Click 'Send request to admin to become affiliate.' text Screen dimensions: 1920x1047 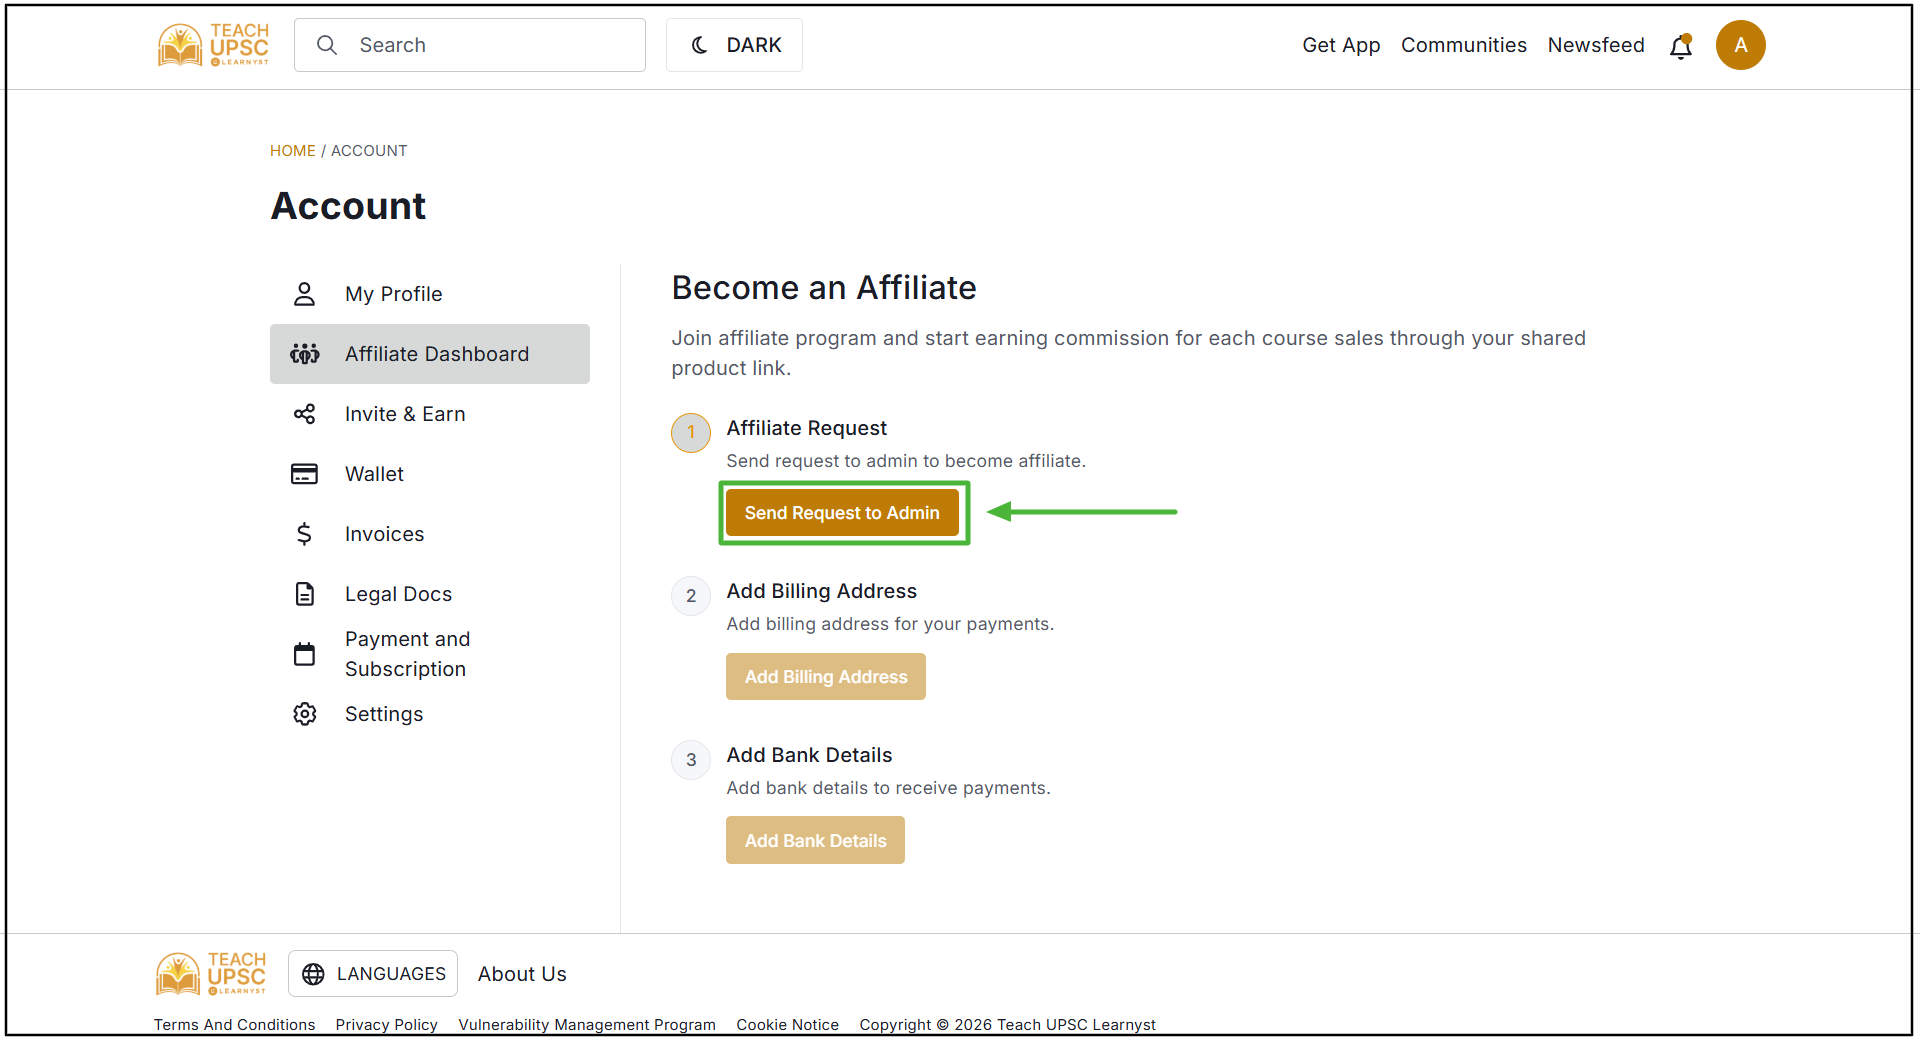[x=906, y=461]
